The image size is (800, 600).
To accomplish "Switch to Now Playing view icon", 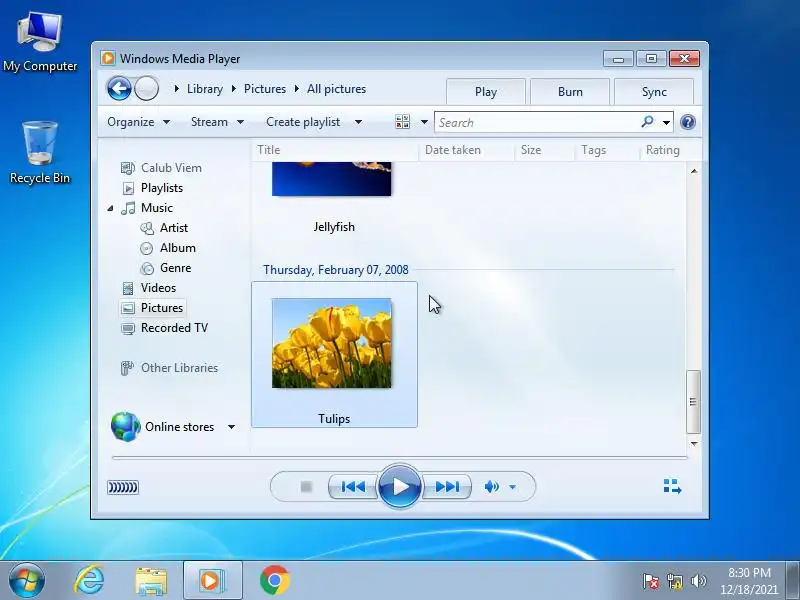I will [672, 486].
